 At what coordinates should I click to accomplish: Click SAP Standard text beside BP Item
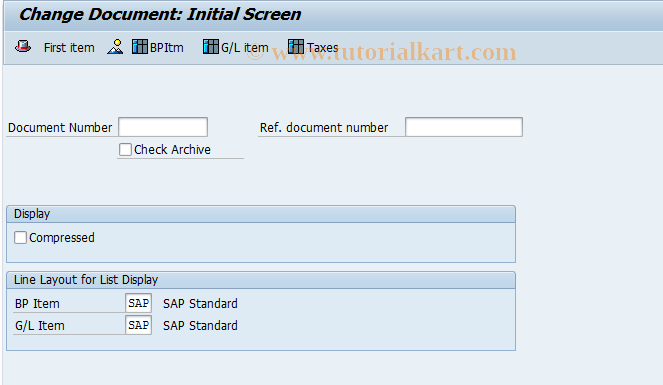(200, 303)
